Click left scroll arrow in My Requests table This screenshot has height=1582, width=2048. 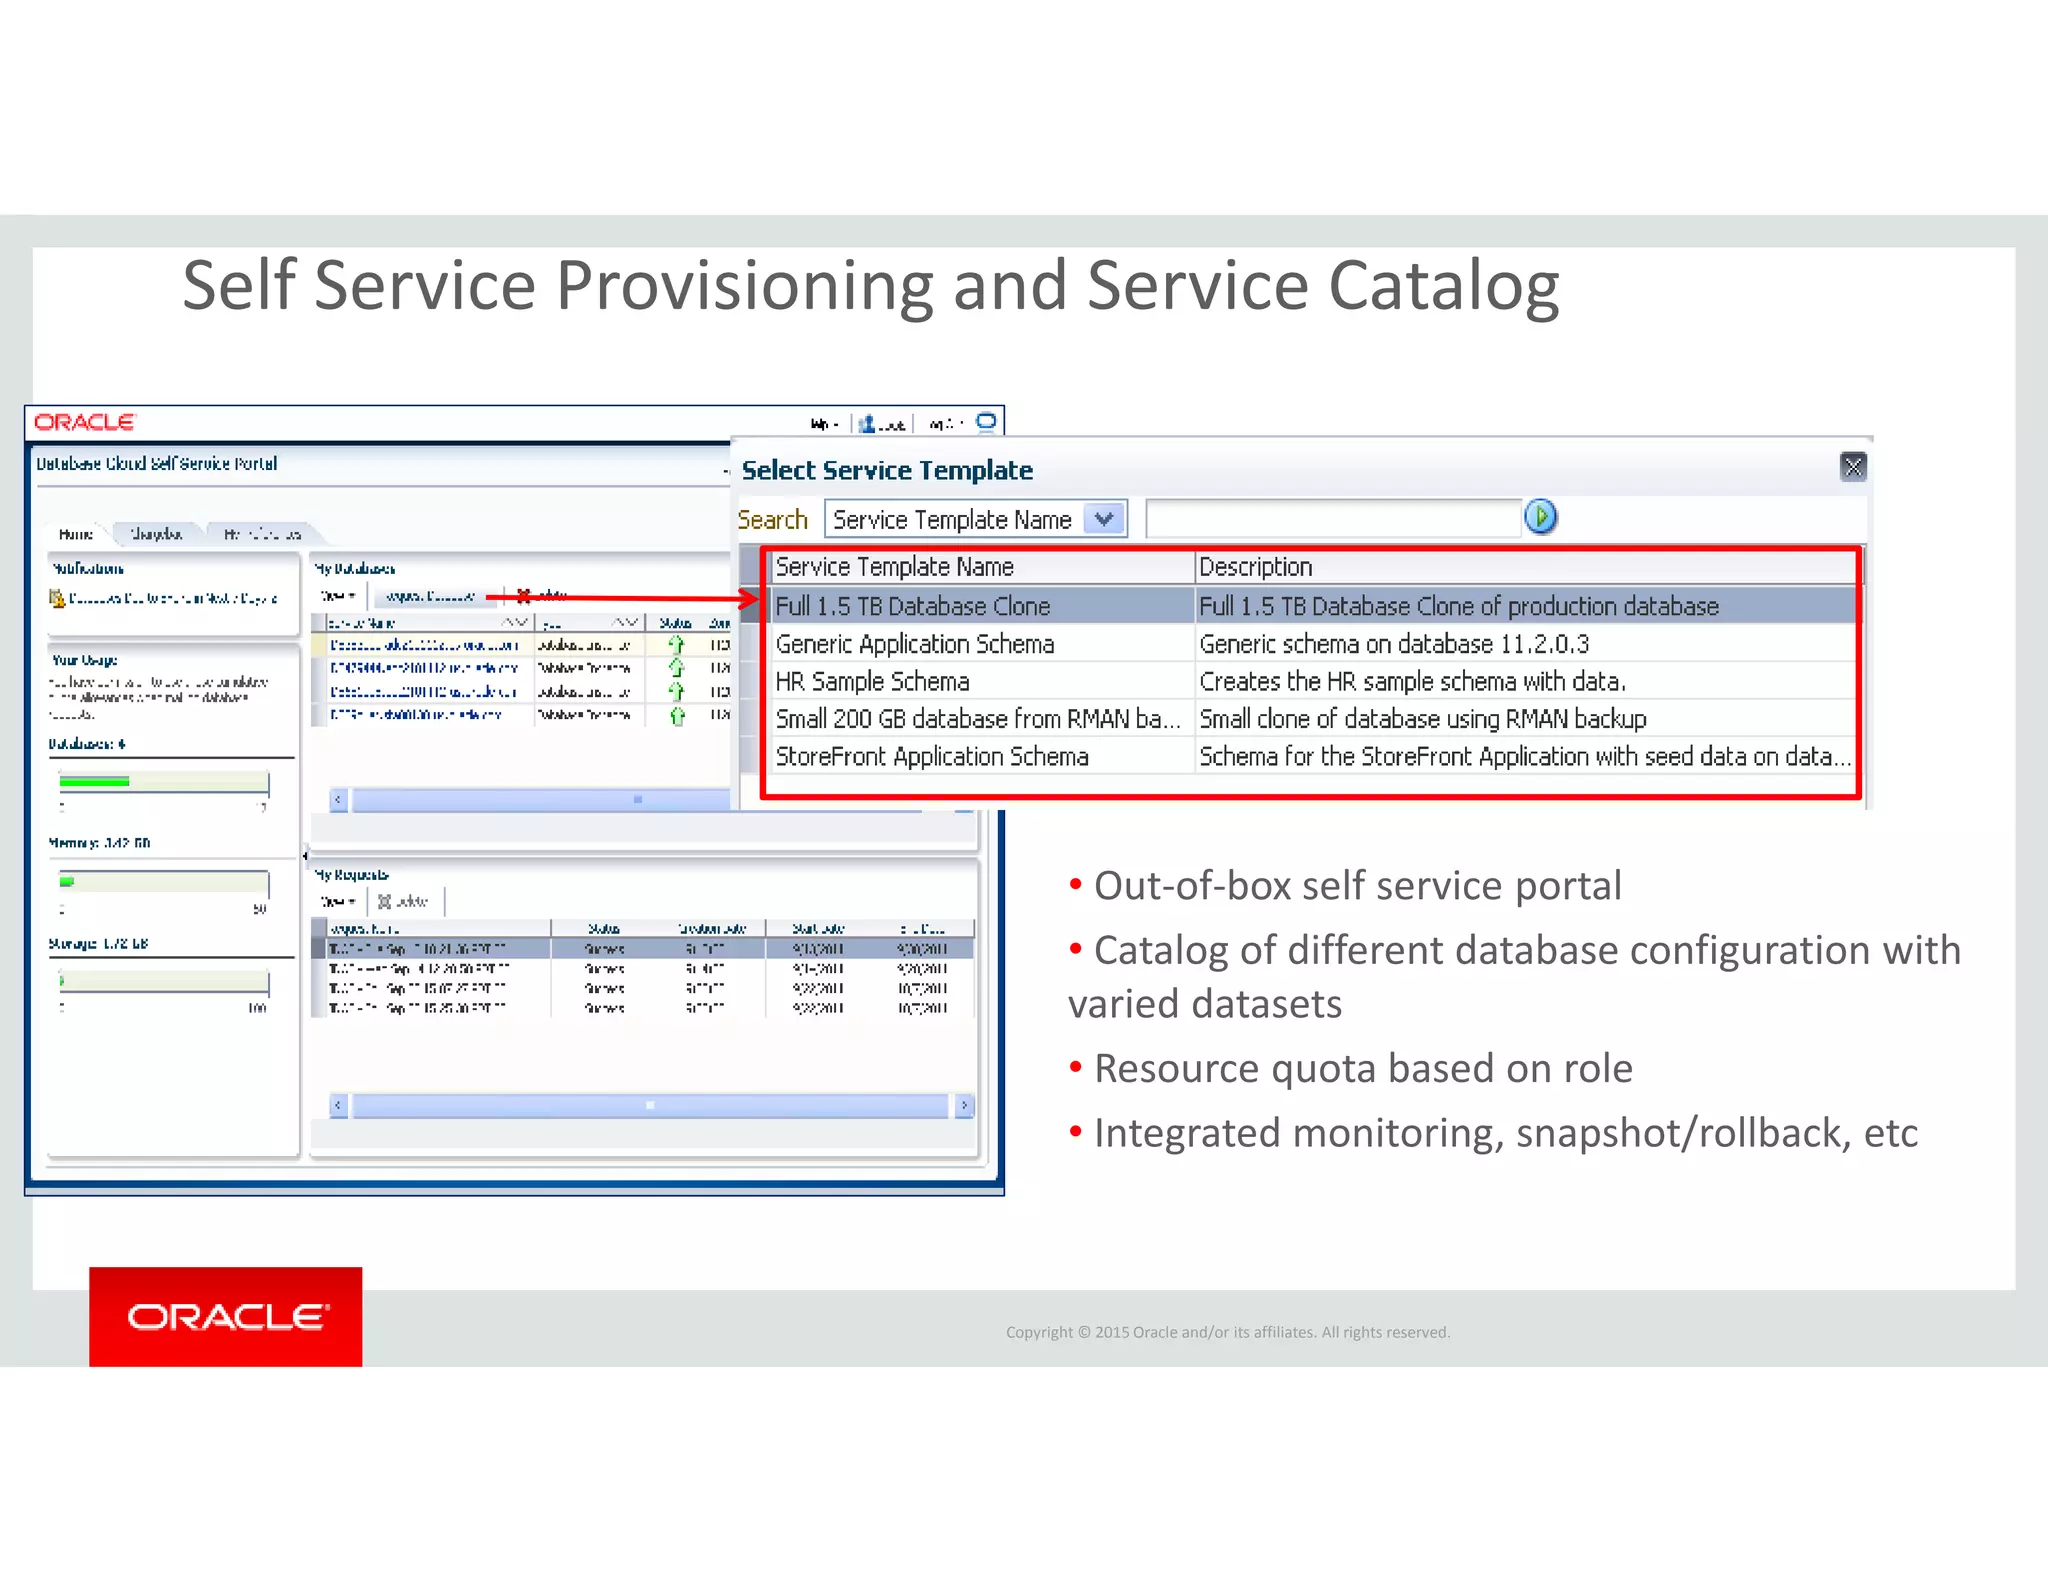click(339, 1105)
